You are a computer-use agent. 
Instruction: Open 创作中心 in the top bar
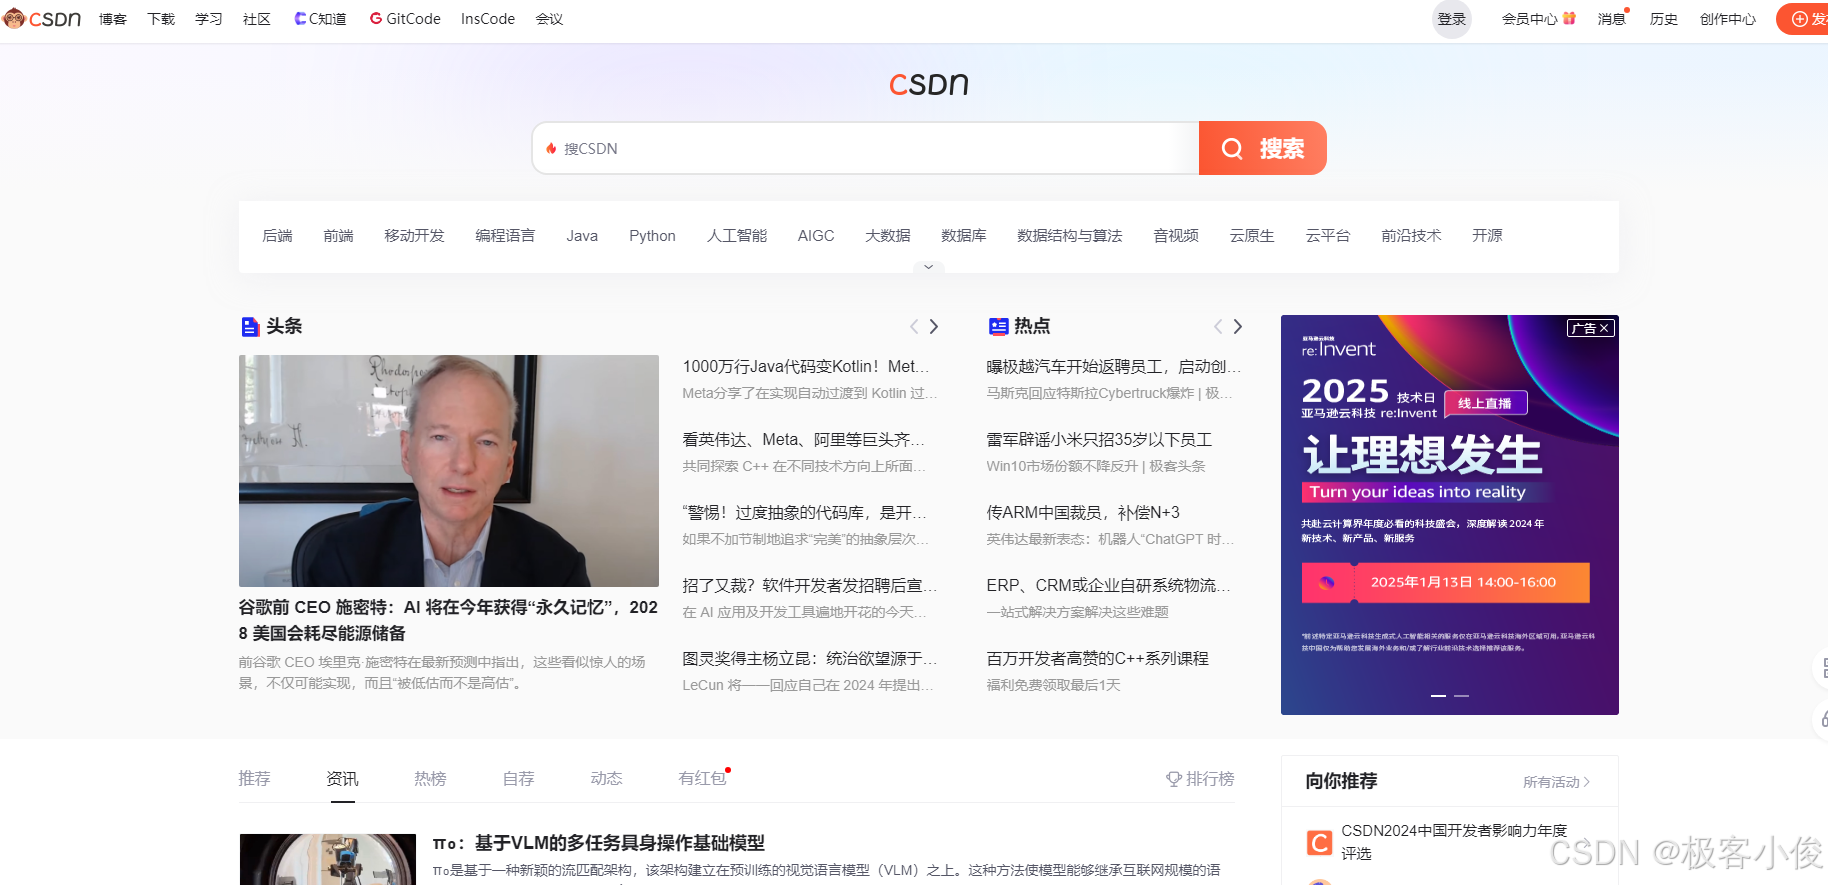click(x=1728, y=19)
